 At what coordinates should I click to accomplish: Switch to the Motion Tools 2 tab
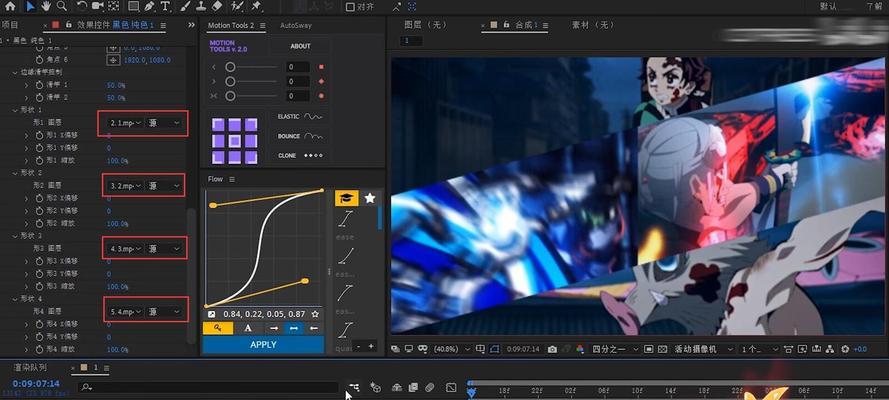click(231, 25)
